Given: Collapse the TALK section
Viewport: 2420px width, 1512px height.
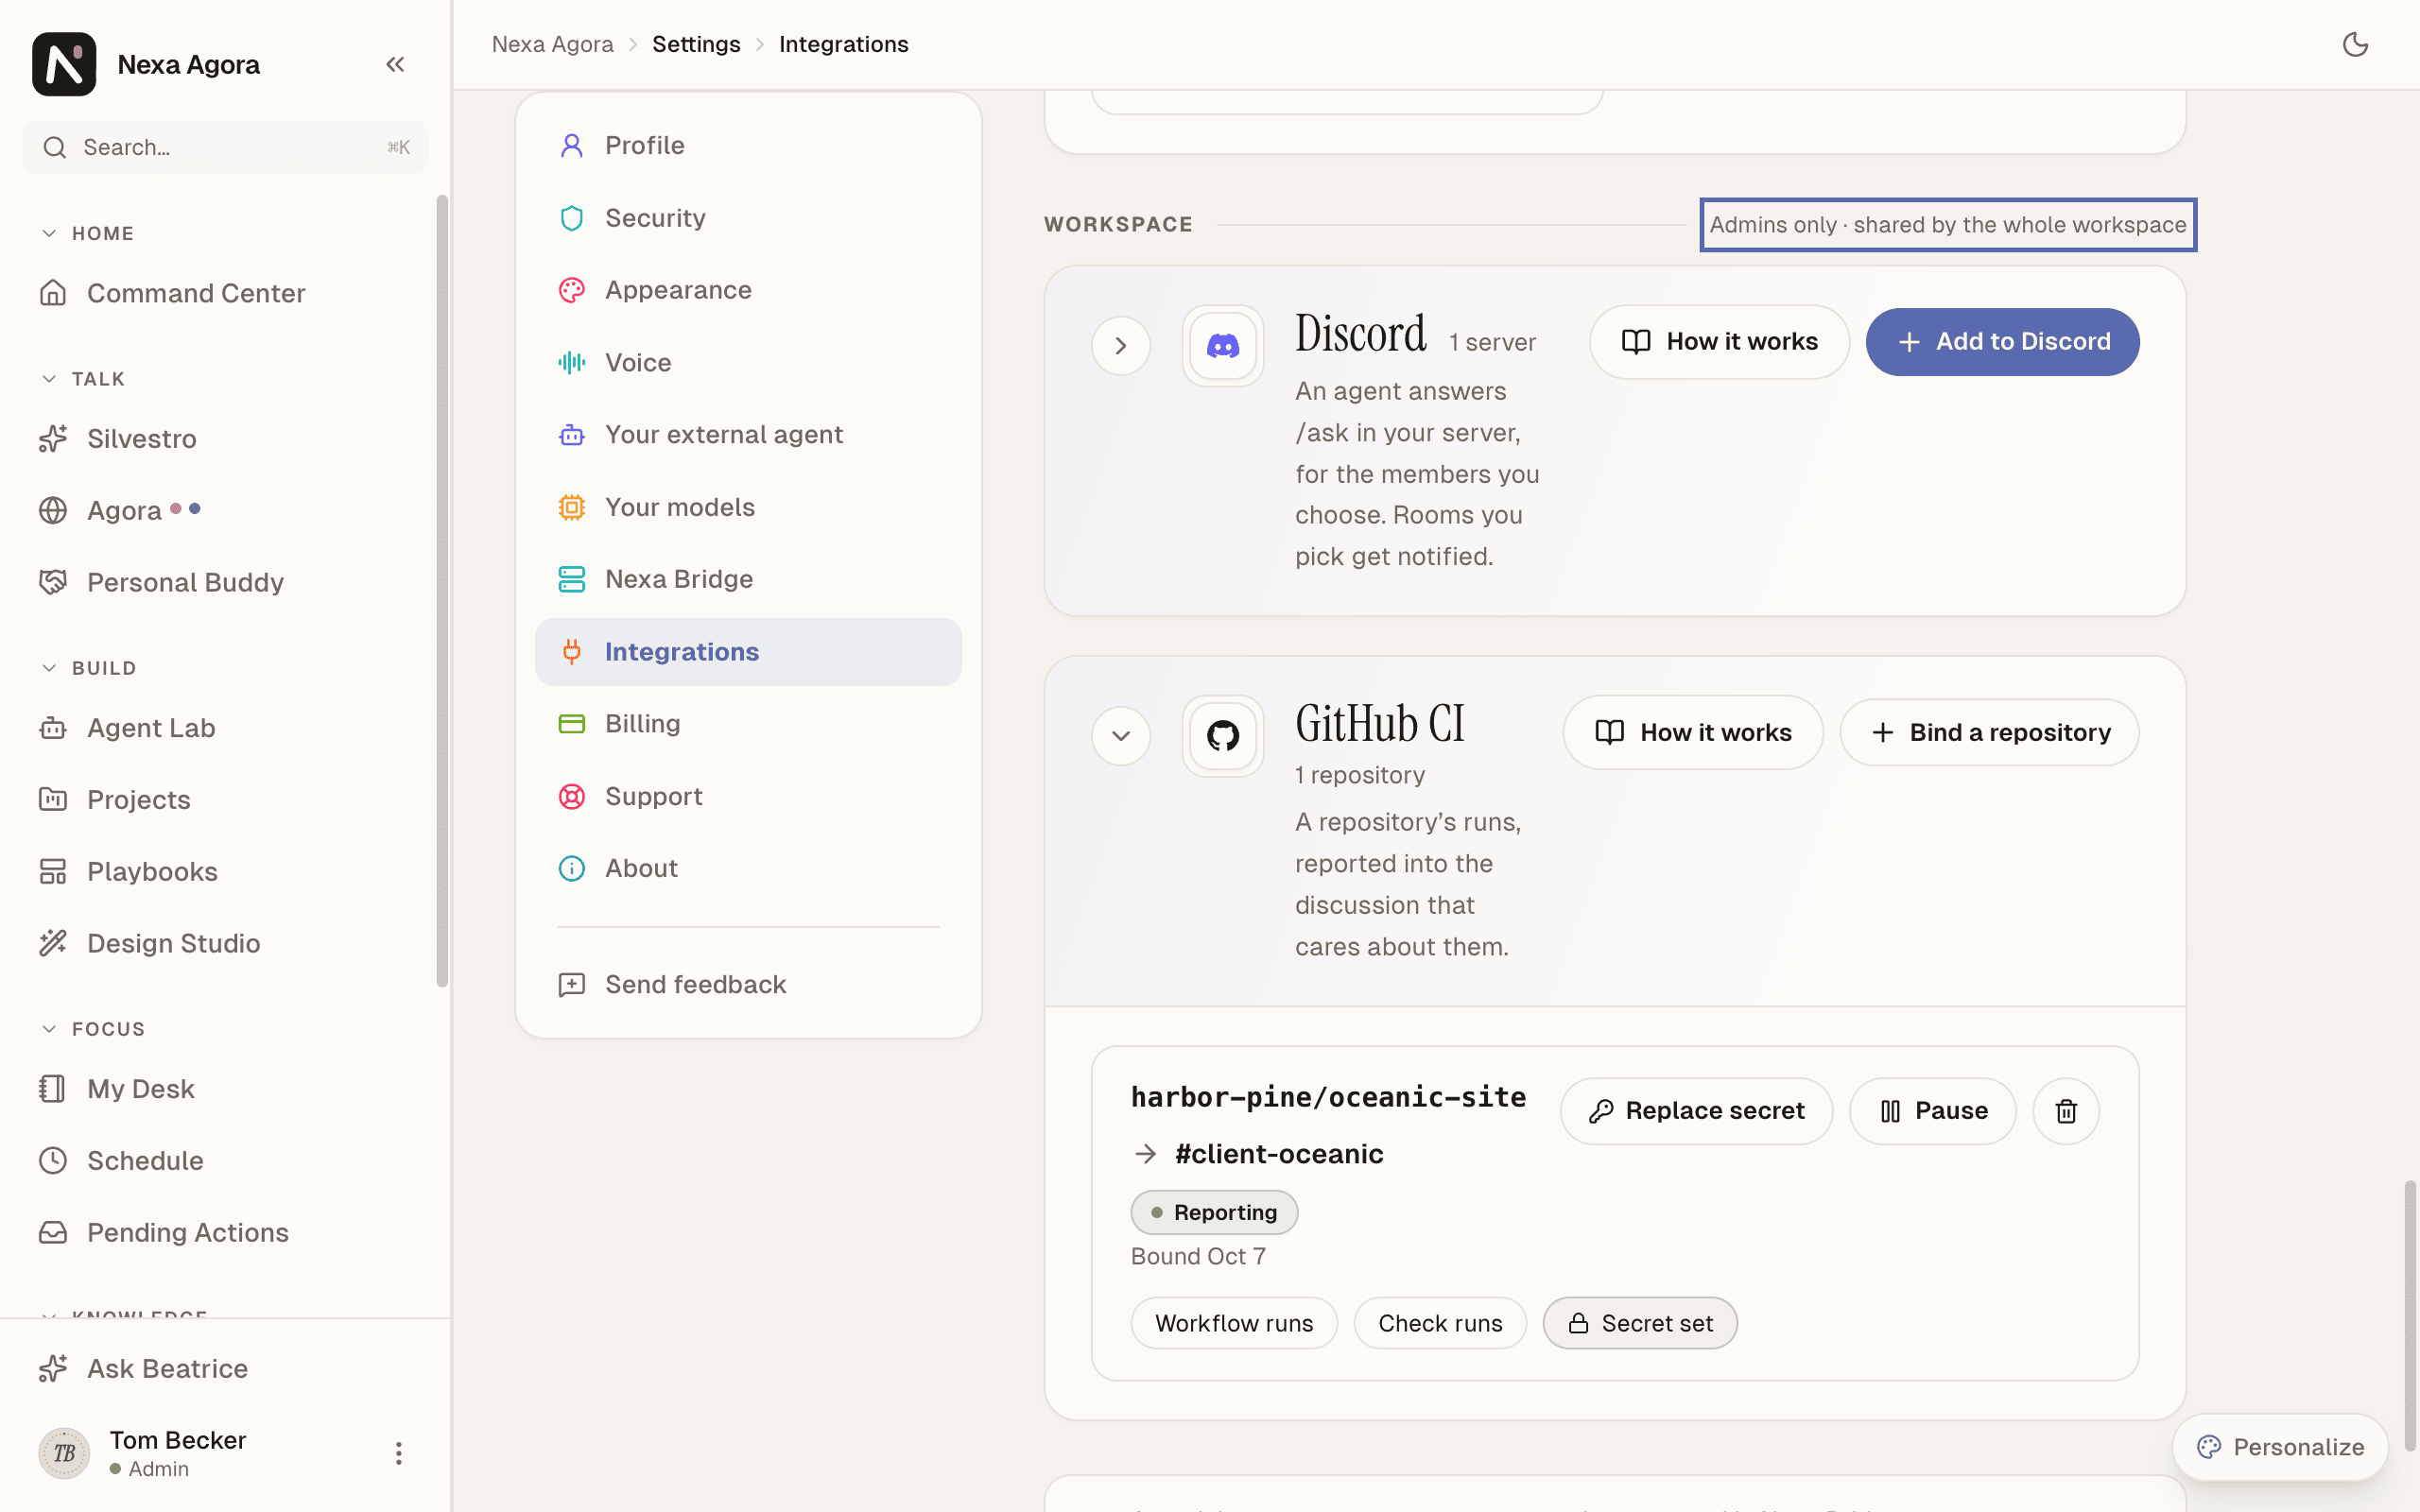Looking at the screenshot, I should [84, 379].
